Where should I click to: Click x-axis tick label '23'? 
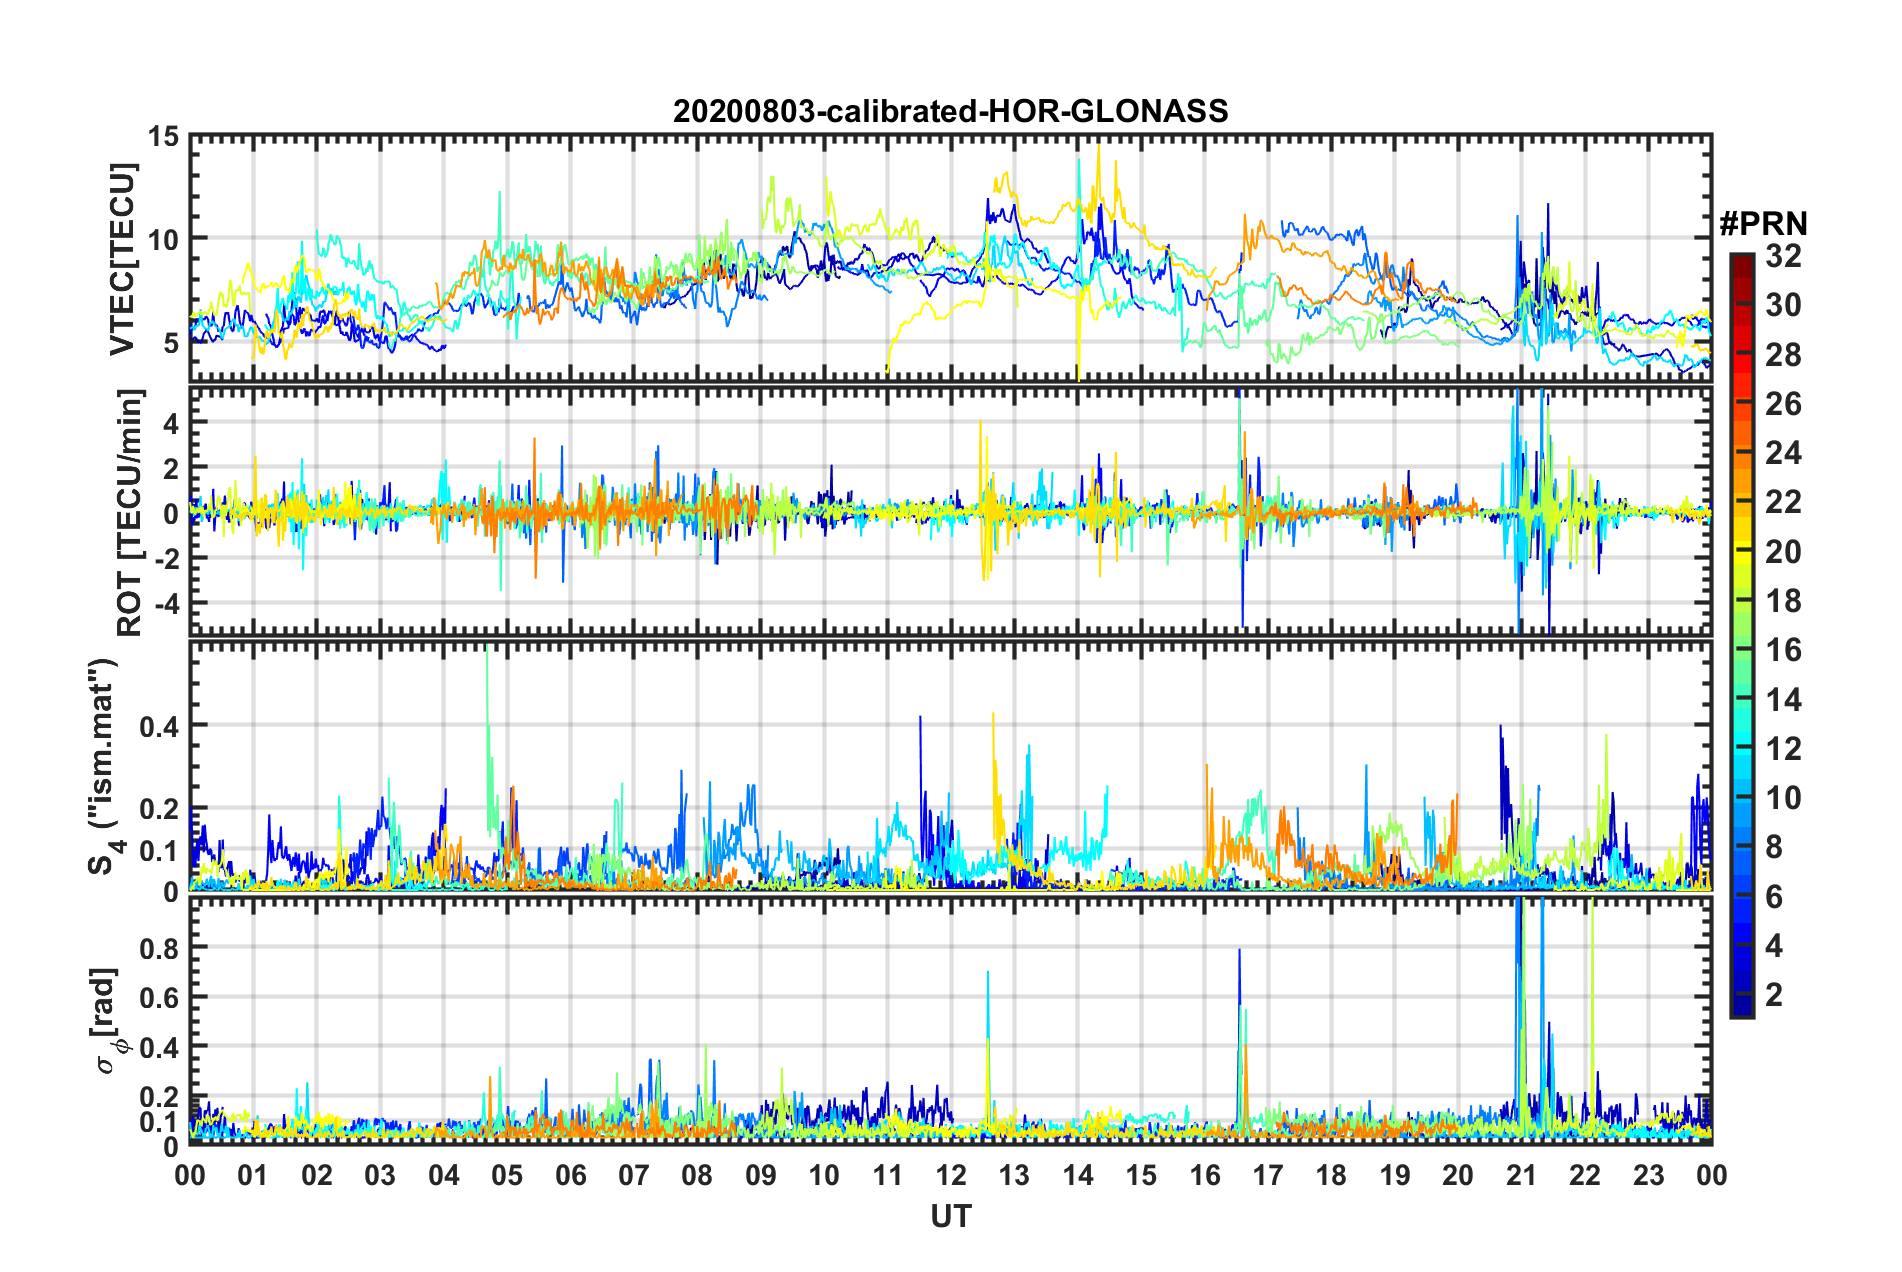pos(1648,1175)
